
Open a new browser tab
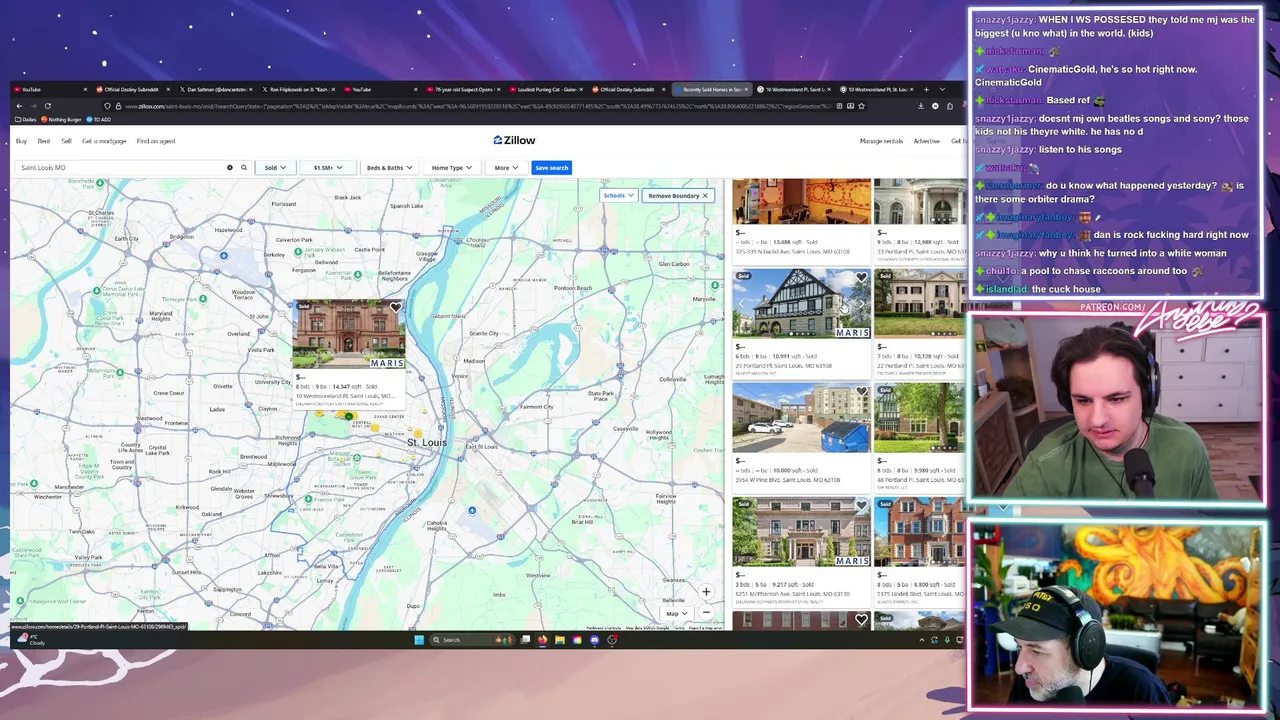[927, 89]
